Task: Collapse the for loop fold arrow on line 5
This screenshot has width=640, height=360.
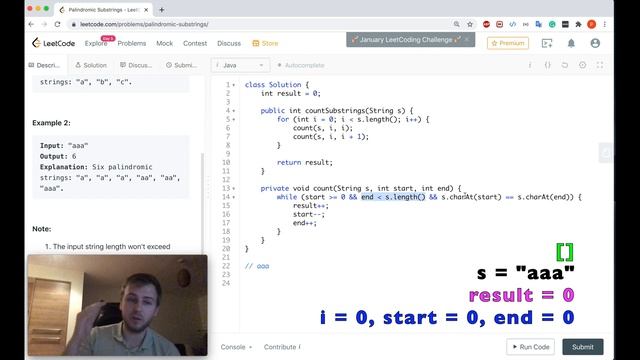Action: point(234,120)
